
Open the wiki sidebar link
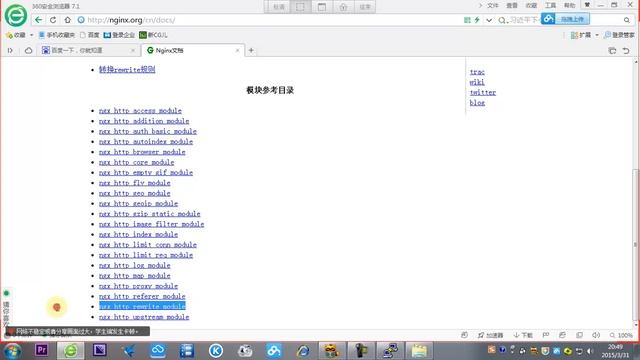477,82
